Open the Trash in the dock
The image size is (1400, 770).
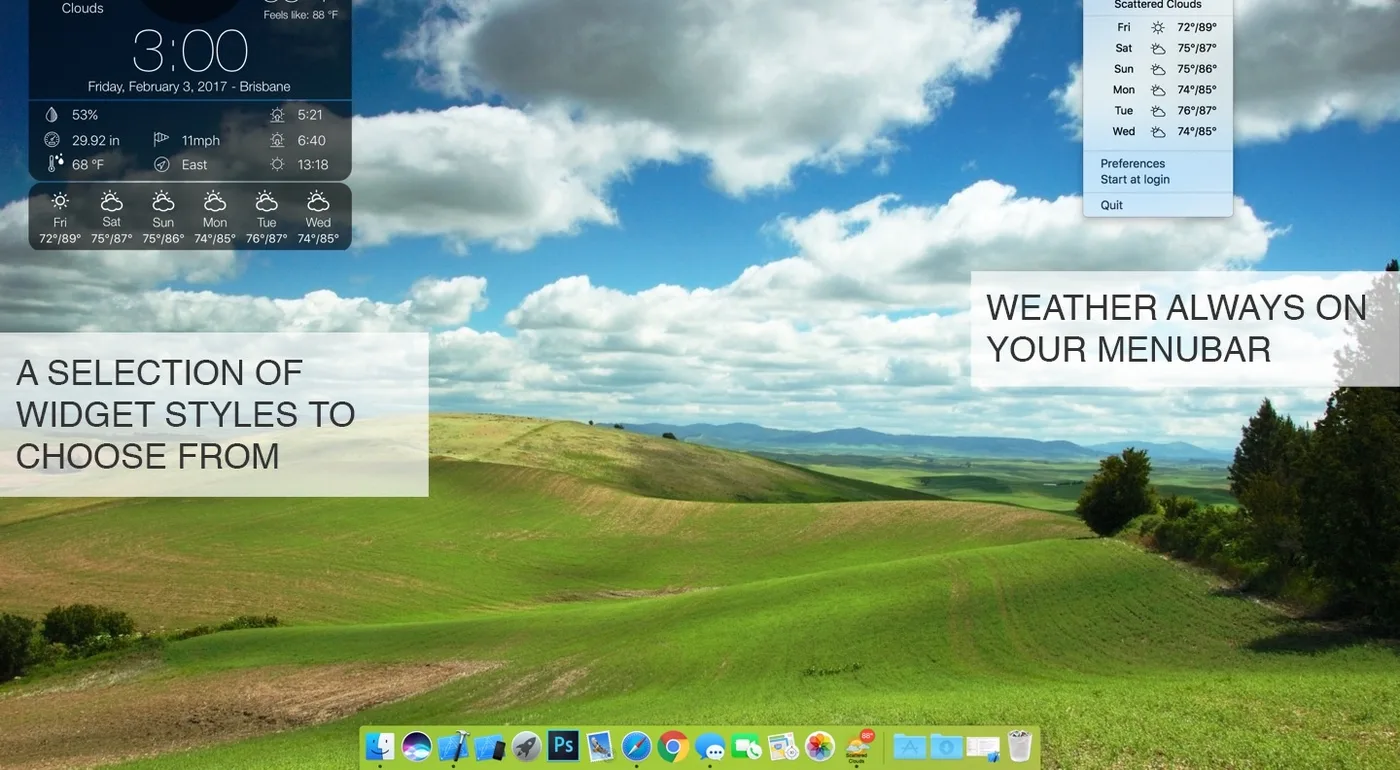pyautogui.click(x=1019, y=746)
